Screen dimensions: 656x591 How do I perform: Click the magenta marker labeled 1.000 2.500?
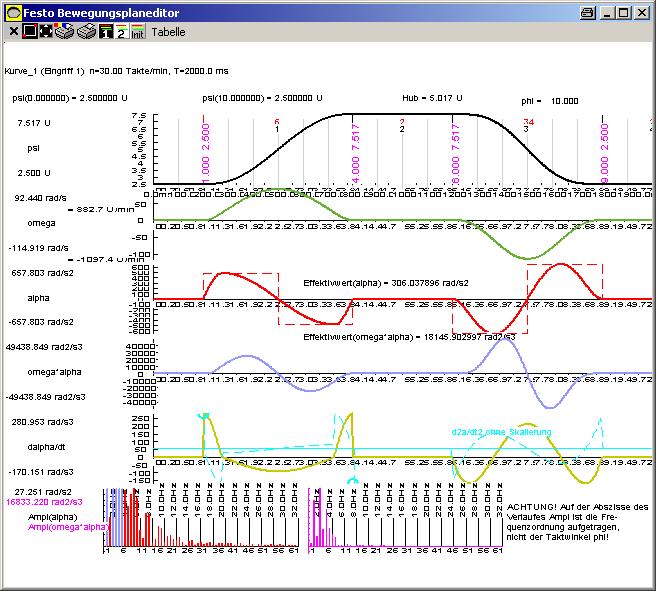tap(205, 153)
